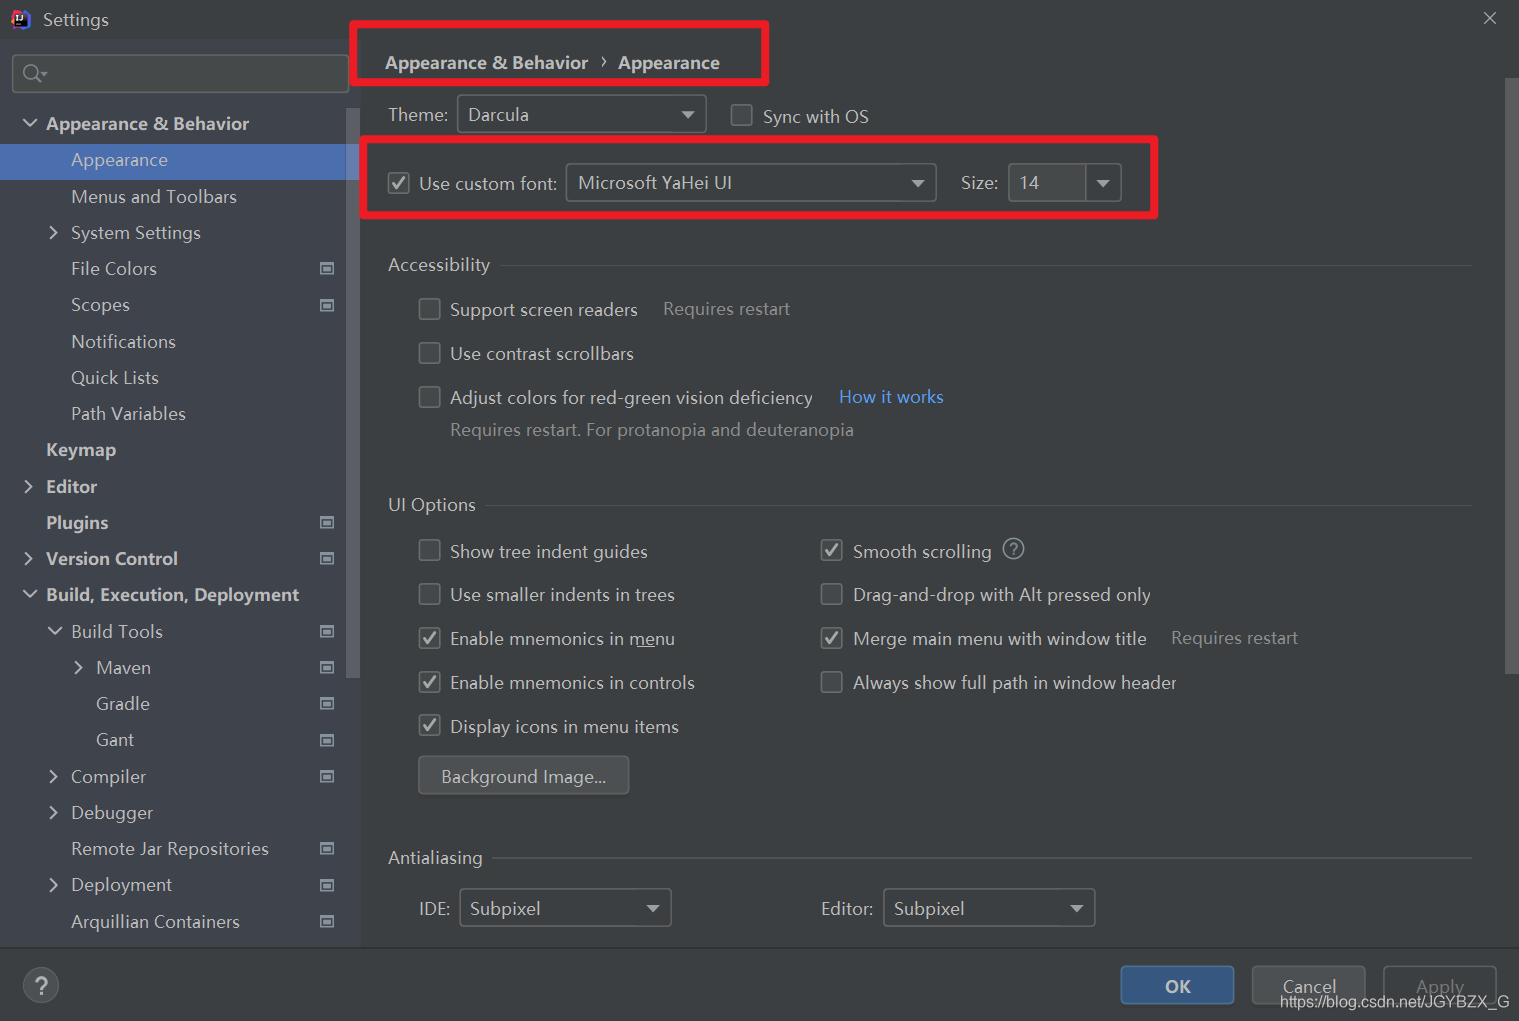The height and width of the screenshot is (1021, 1519).
Task: Click the IntelliJ logo in title bar
Action: click(20, 19)
